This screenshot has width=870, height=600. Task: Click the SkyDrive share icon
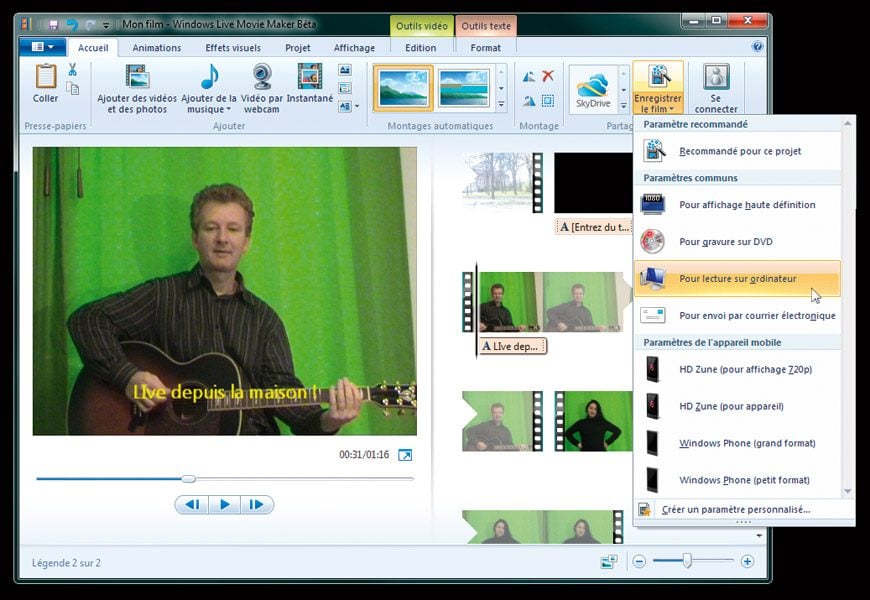(593, 86)
